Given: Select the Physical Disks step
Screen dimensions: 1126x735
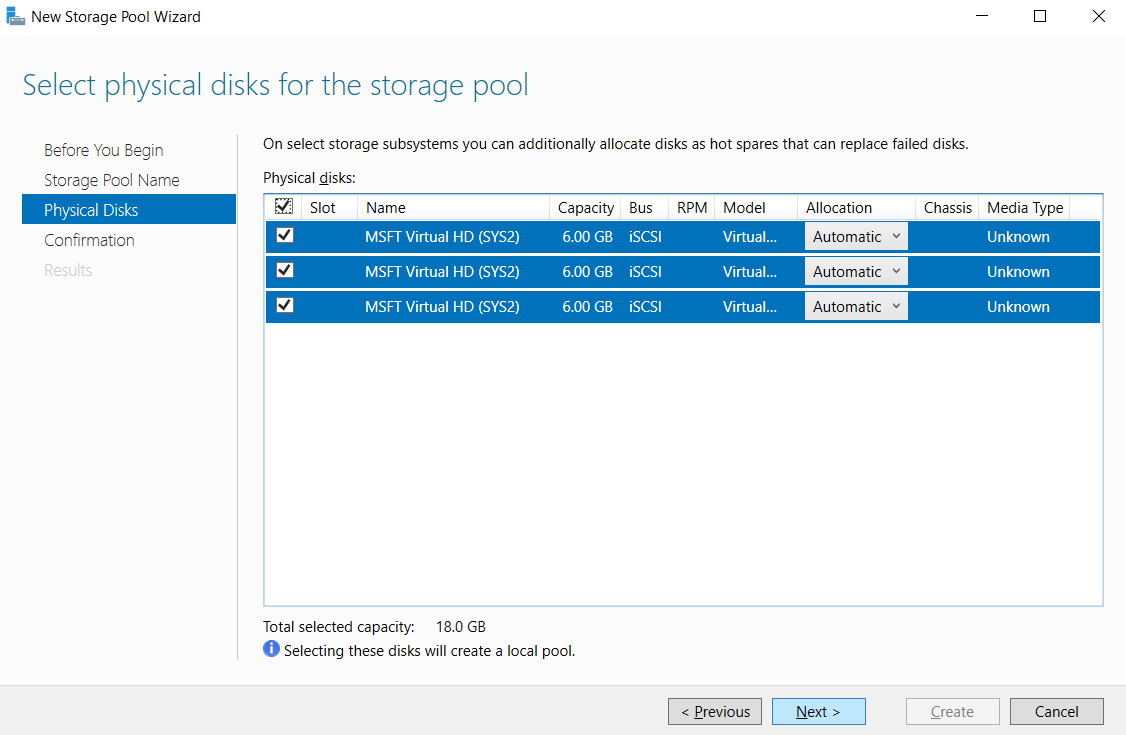Looking at the screenshot, I should point(129,210).
